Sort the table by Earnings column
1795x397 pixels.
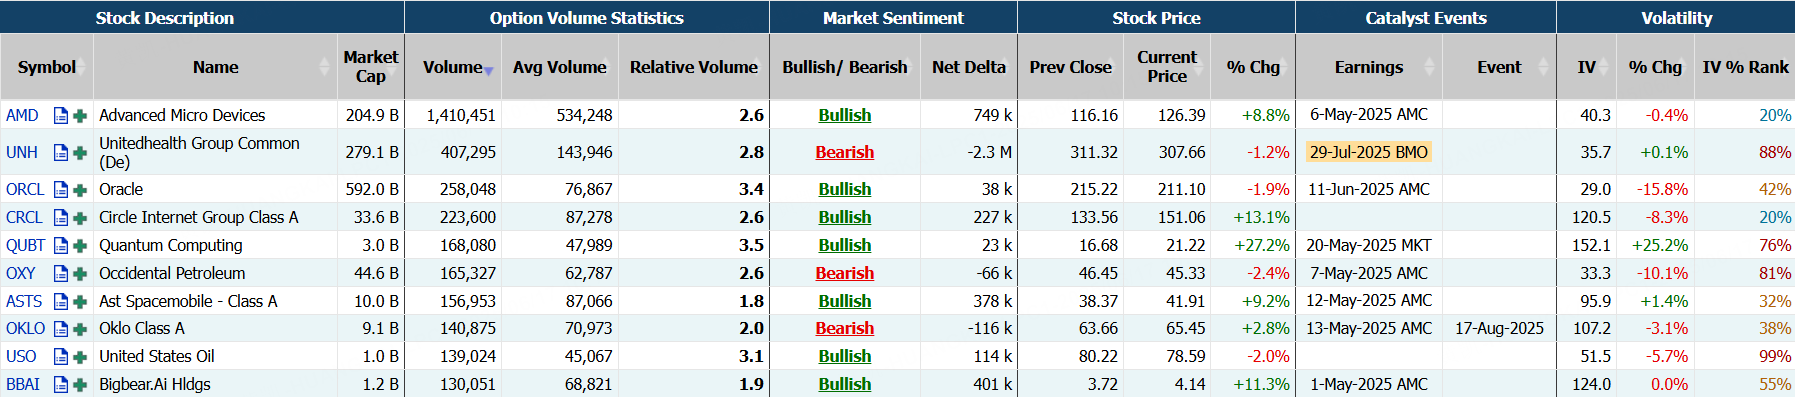[1369, 67]
